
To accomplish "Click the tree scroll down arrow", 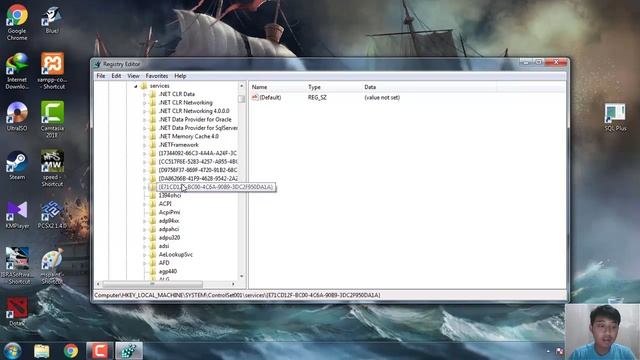I will click(x=241, y=276).
